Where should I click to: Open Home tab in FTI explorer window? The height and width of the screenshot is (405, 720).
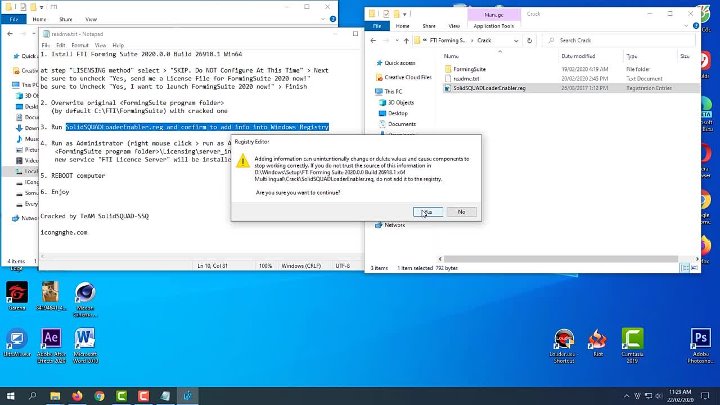pos(39,19)
